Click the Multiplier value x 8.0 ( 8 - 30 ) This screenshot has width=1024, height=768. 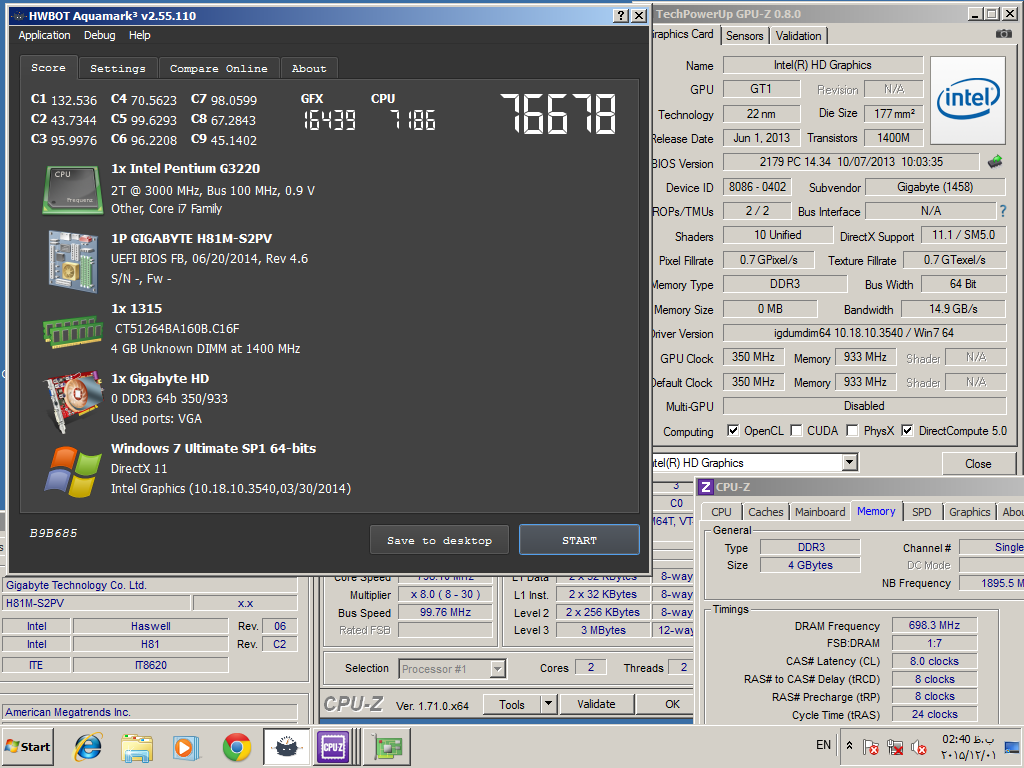coord(445,594)
